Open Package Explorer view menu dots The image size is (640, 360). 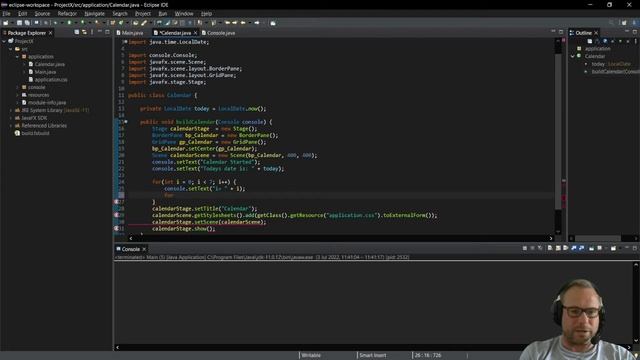click(92, 32)
